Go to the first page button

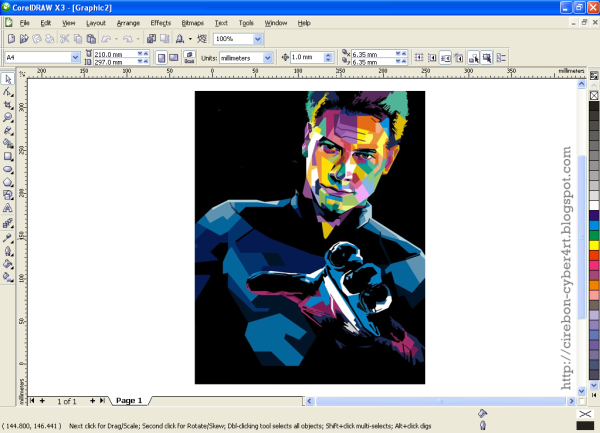(x=32, y=400)
